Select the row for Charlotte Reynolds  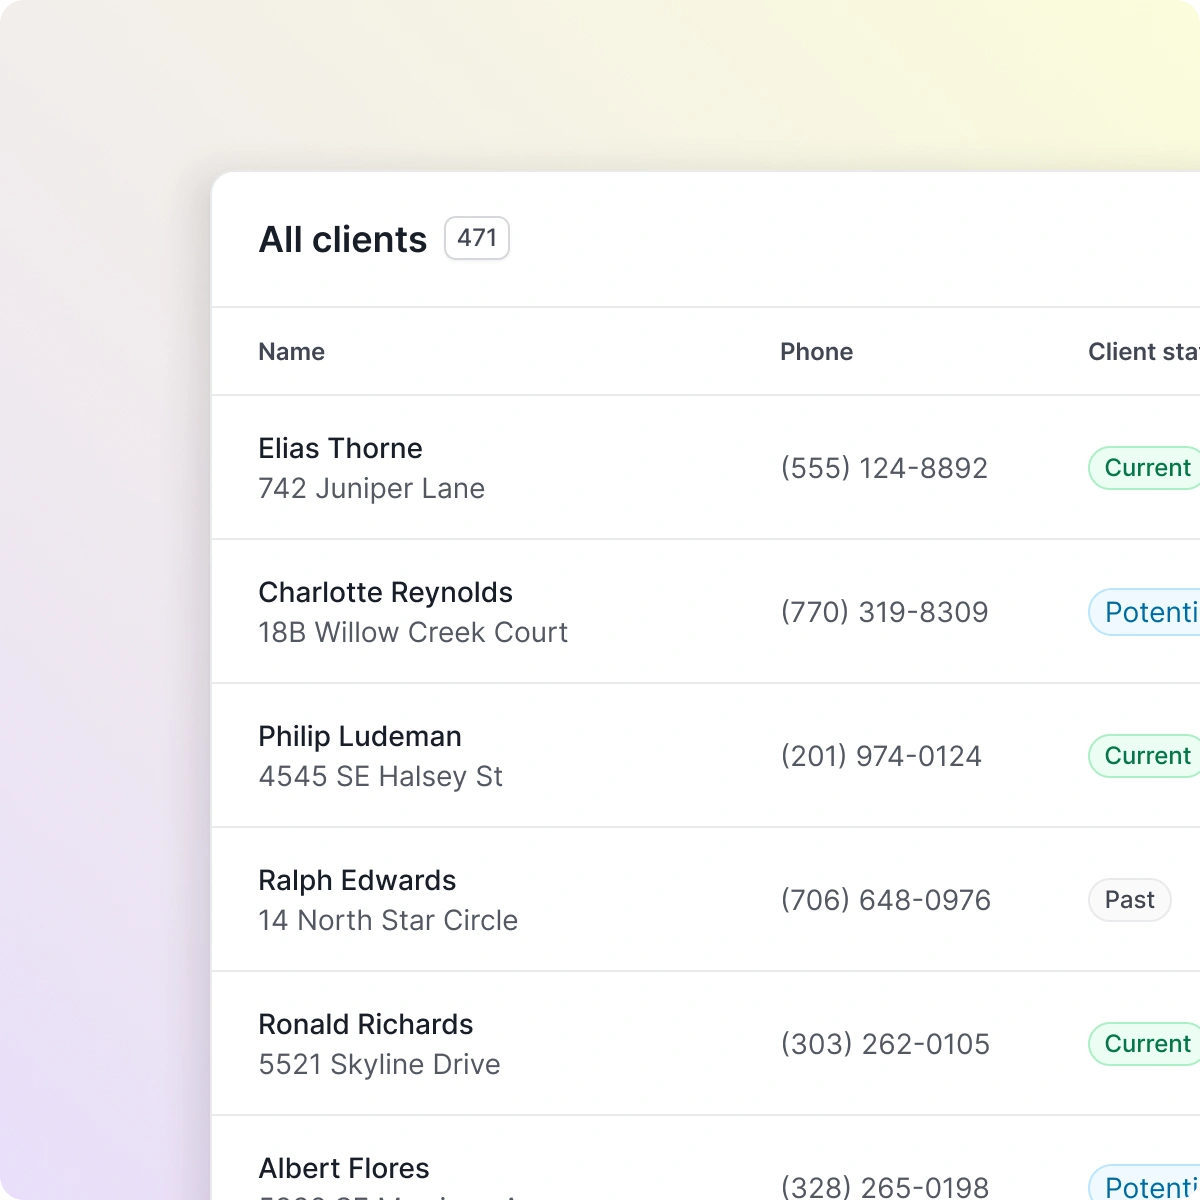click(385, 592)
